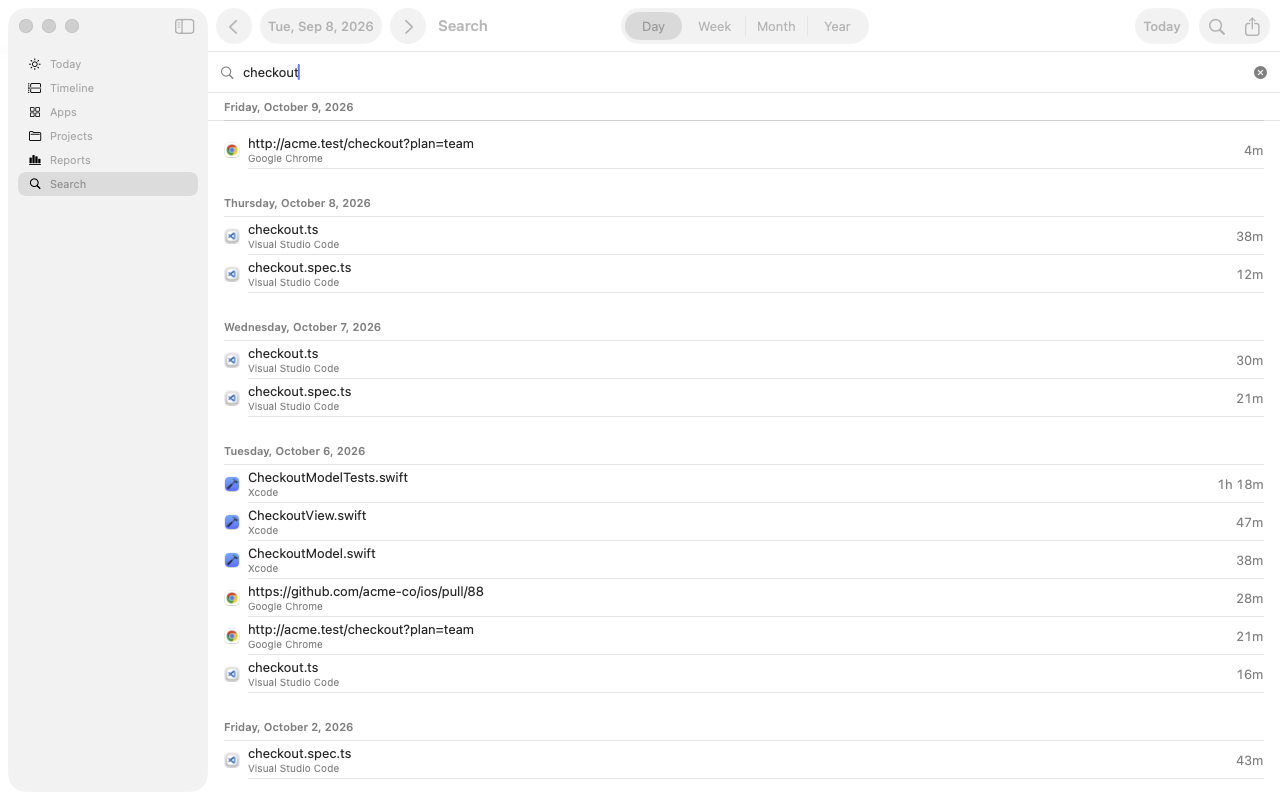Click the Apps grid icon in sidebar
Image resolution: width=1280 pixels, height=800 pixels.
[35, 112]
